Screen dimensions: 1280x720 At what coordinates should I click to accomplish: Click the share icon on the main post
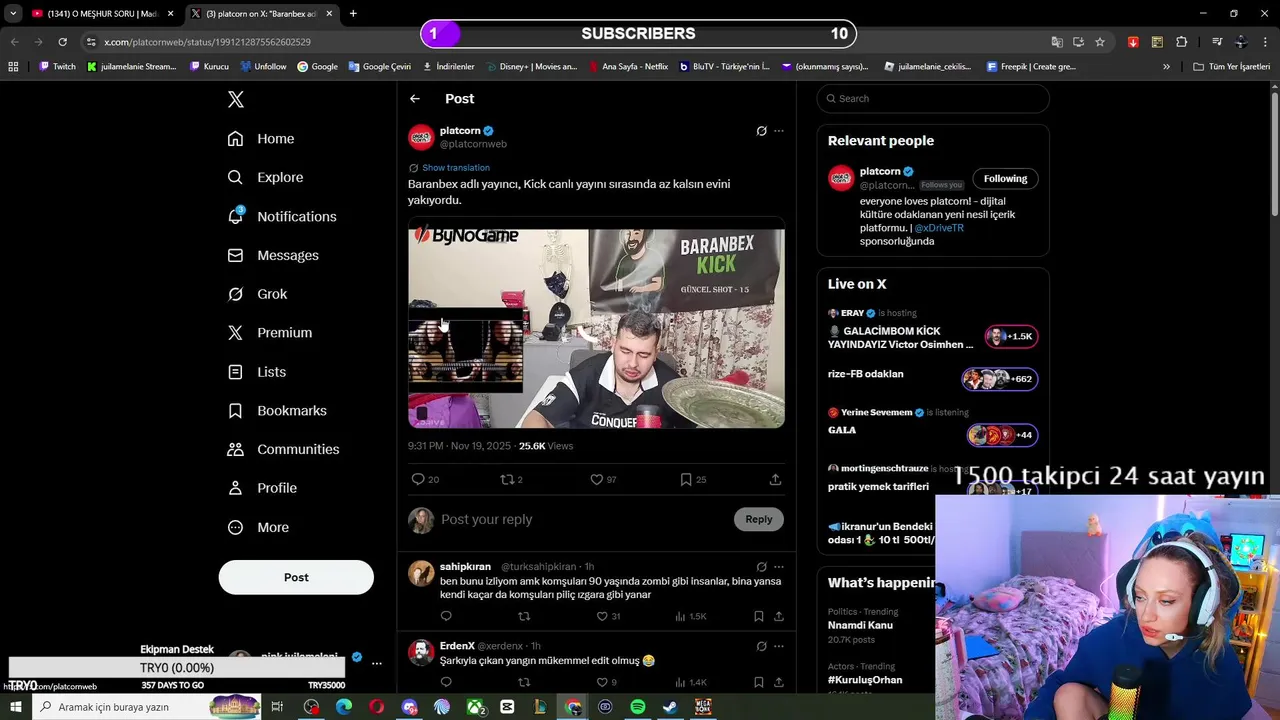775,480
